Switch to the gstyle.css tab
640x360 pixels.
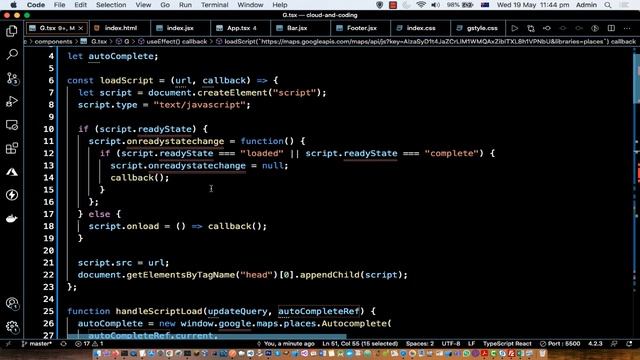[478, 28]
